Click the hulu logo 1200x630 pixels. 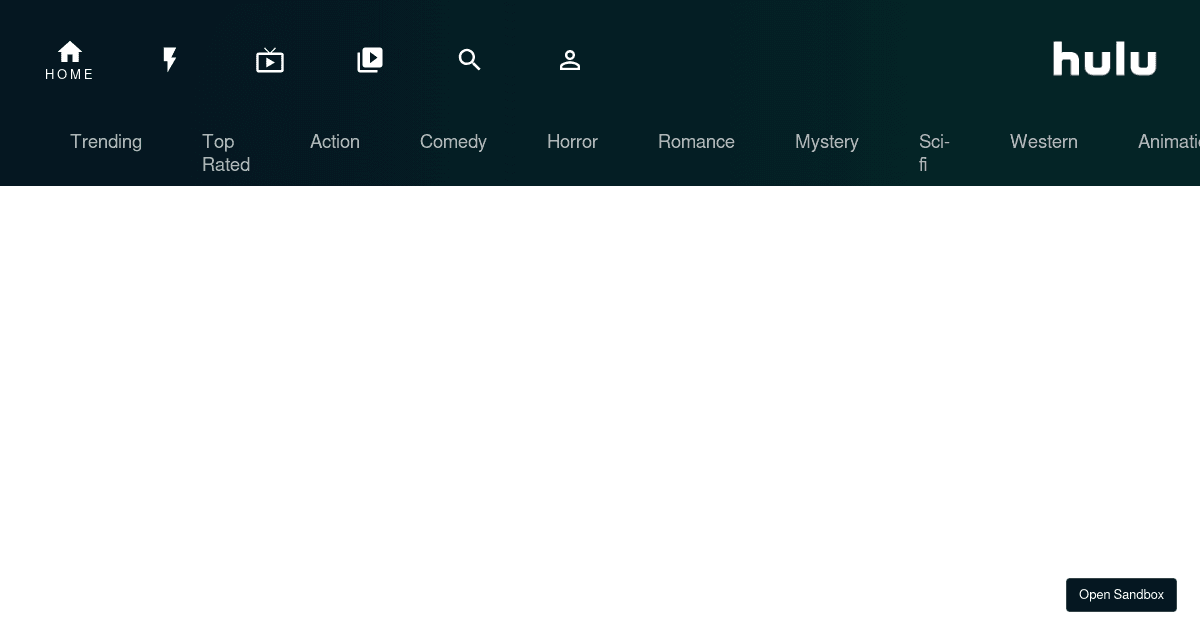(1104, 58)
